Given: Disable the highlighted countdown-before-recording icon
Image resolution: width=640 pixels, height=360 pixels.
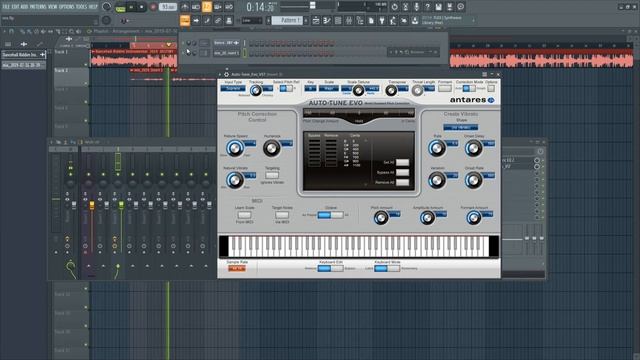Looking at the screenshot, I should (207, 7).
